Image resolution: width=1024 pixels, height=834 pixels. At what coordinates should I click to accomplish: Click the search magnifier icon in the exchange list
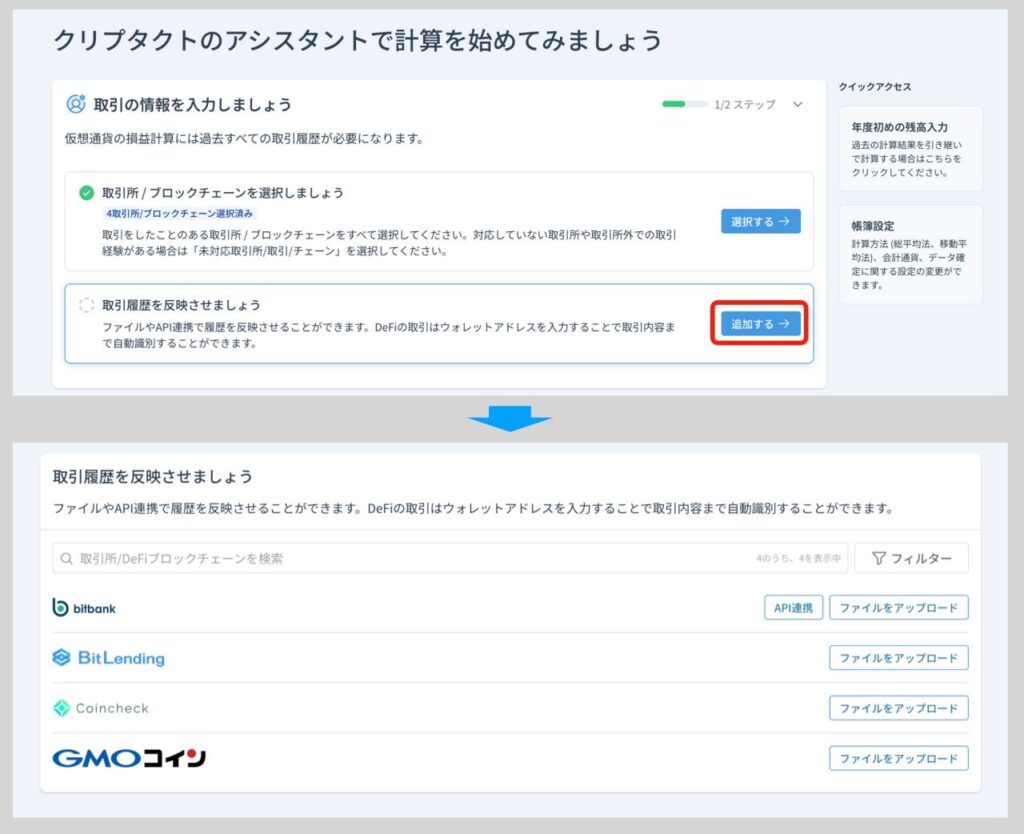coord(65,557)
